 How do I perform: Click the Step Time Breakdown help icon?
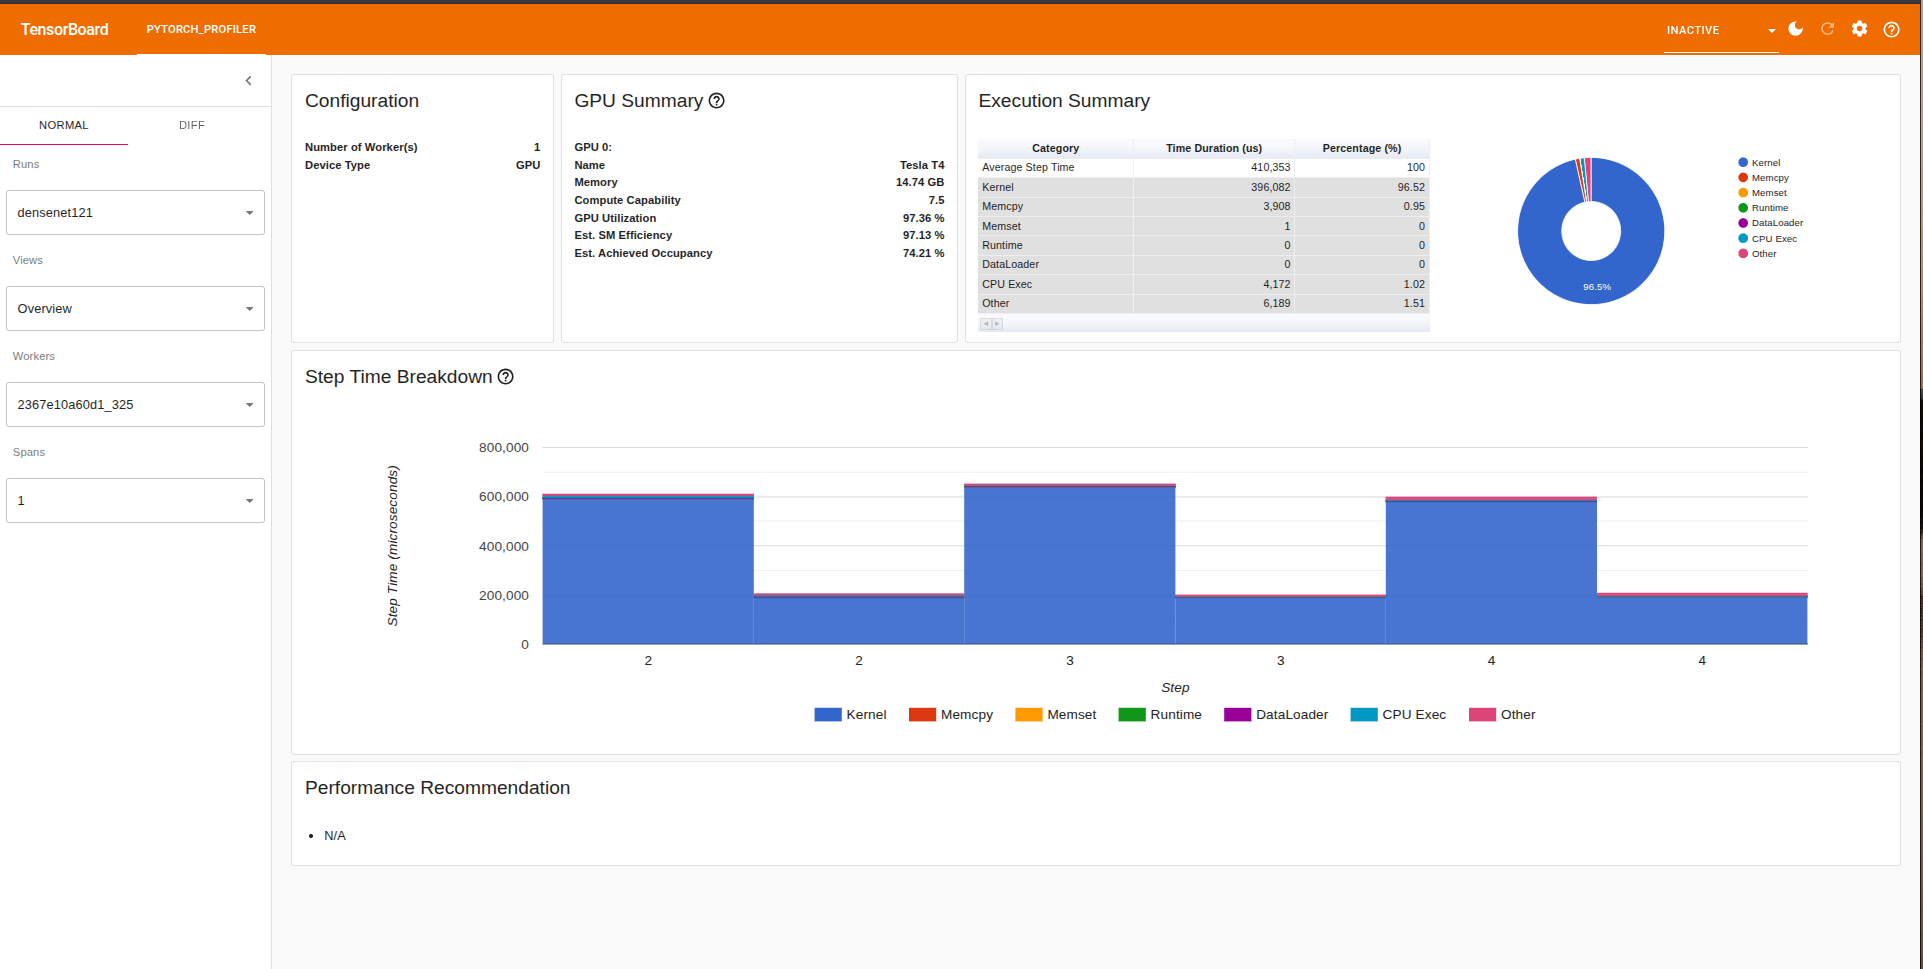505,377
